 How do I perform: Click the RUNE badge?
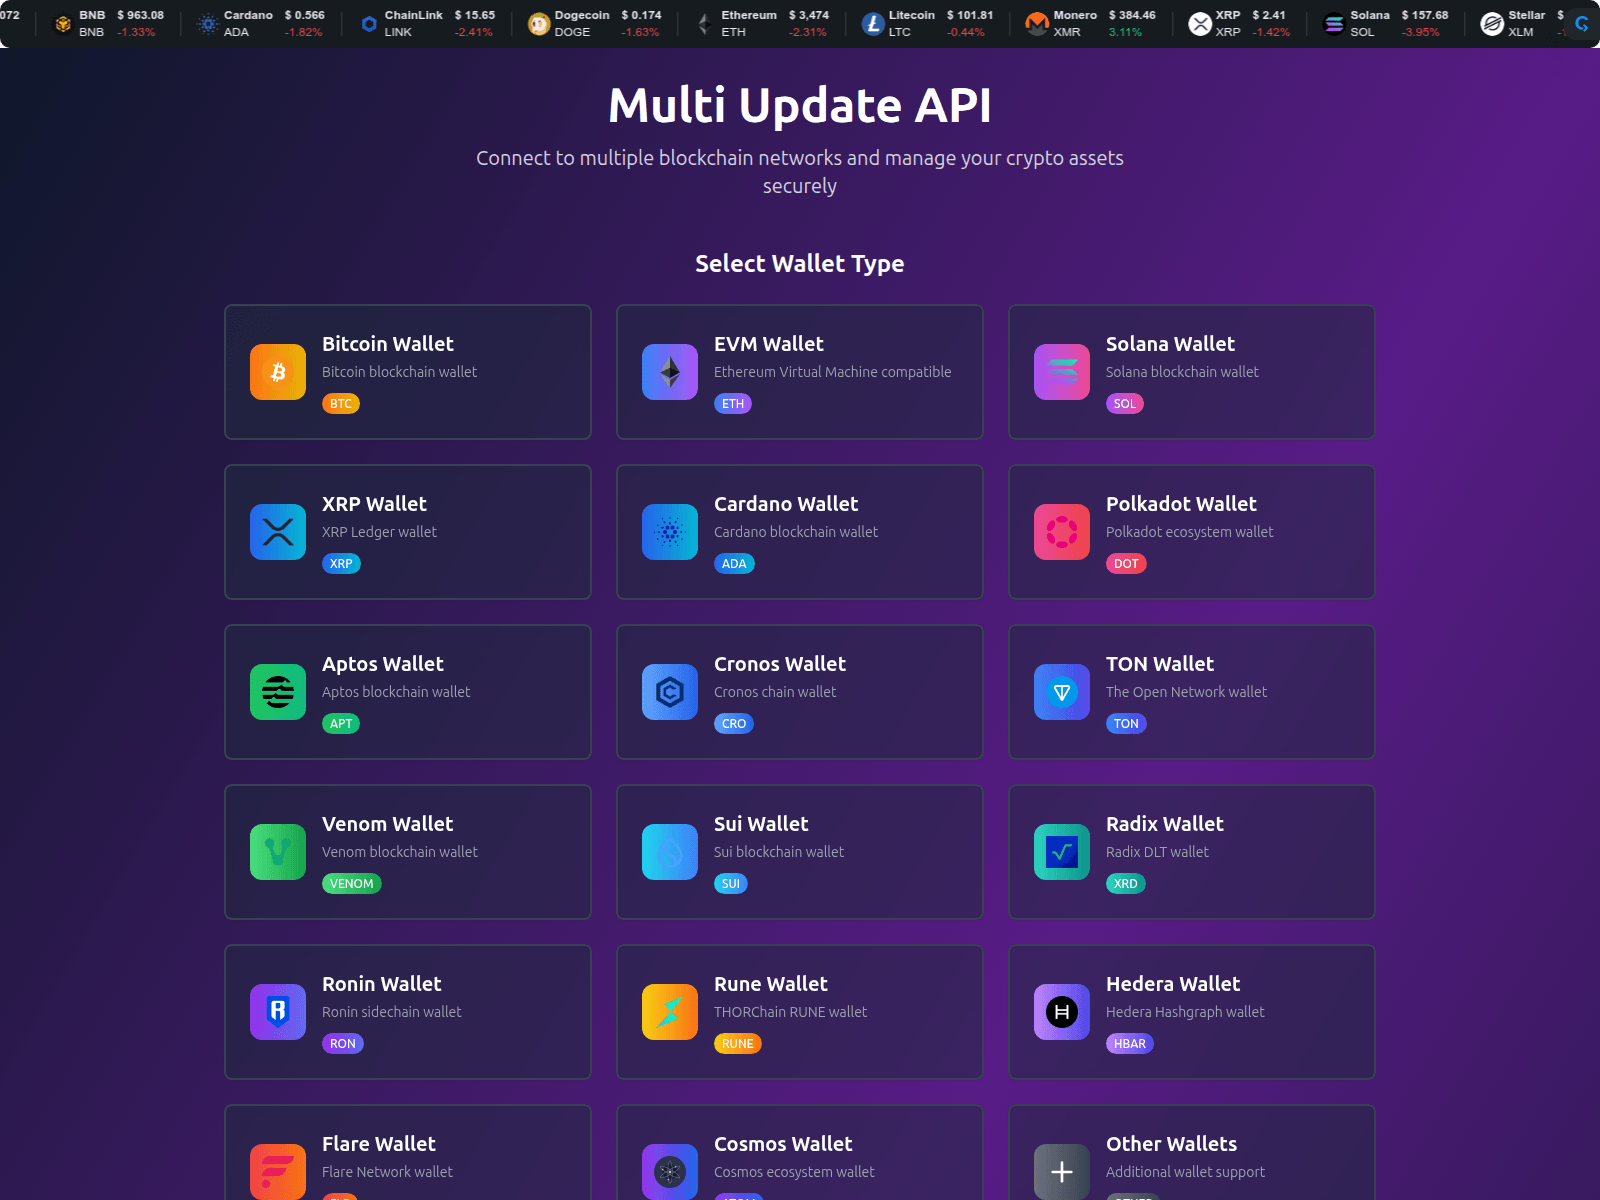pos(738,1044)
